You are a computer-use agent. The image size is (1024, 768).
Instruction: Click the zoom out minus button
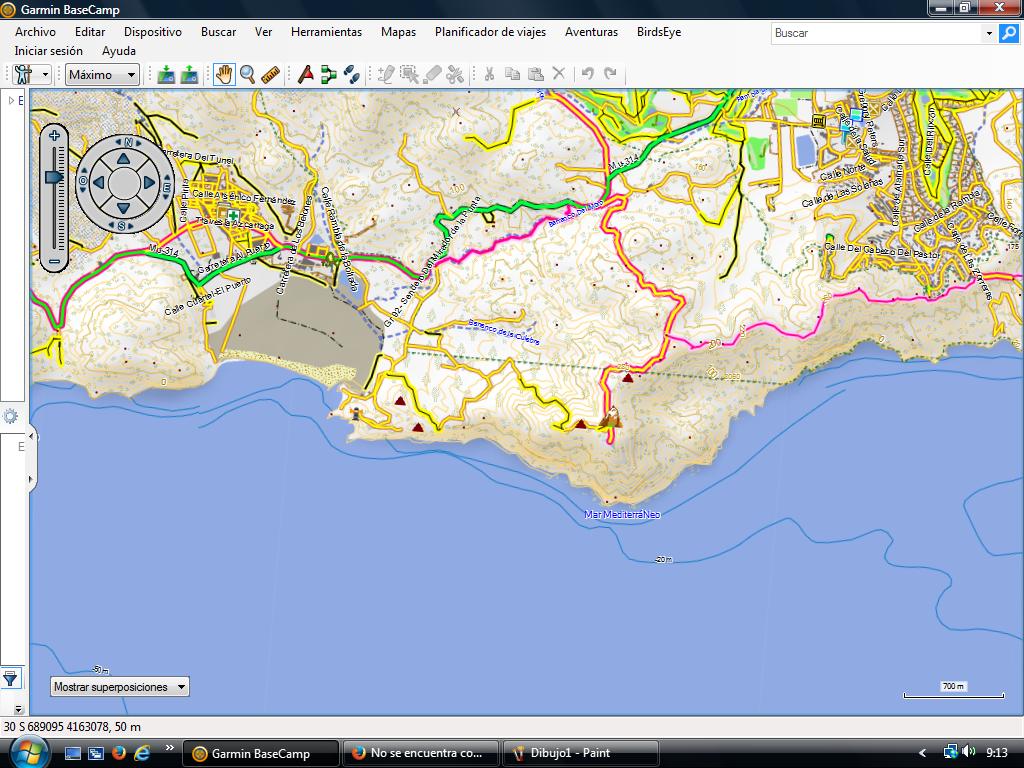coord(54,262)
